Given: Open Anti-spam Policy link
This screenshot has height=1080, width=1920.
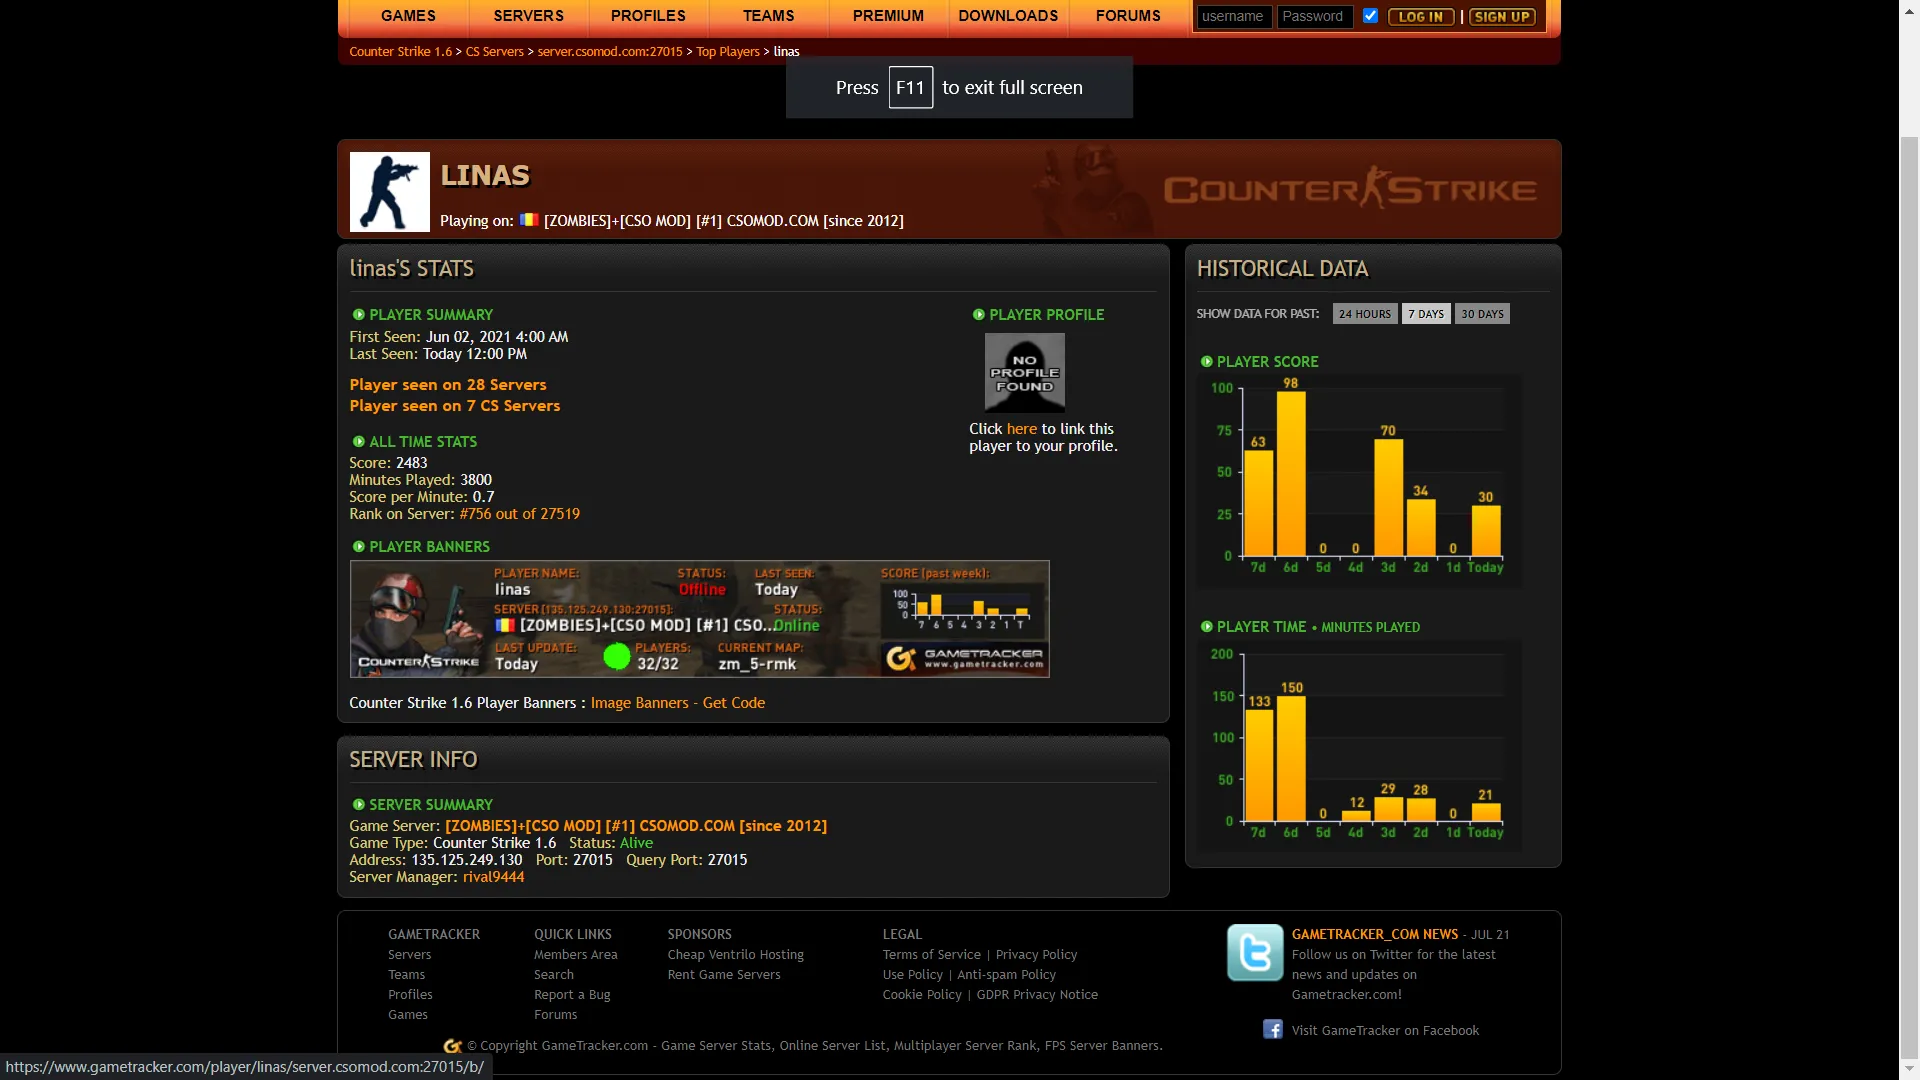Looking at the screenshot, I should tap(1007, 975).
